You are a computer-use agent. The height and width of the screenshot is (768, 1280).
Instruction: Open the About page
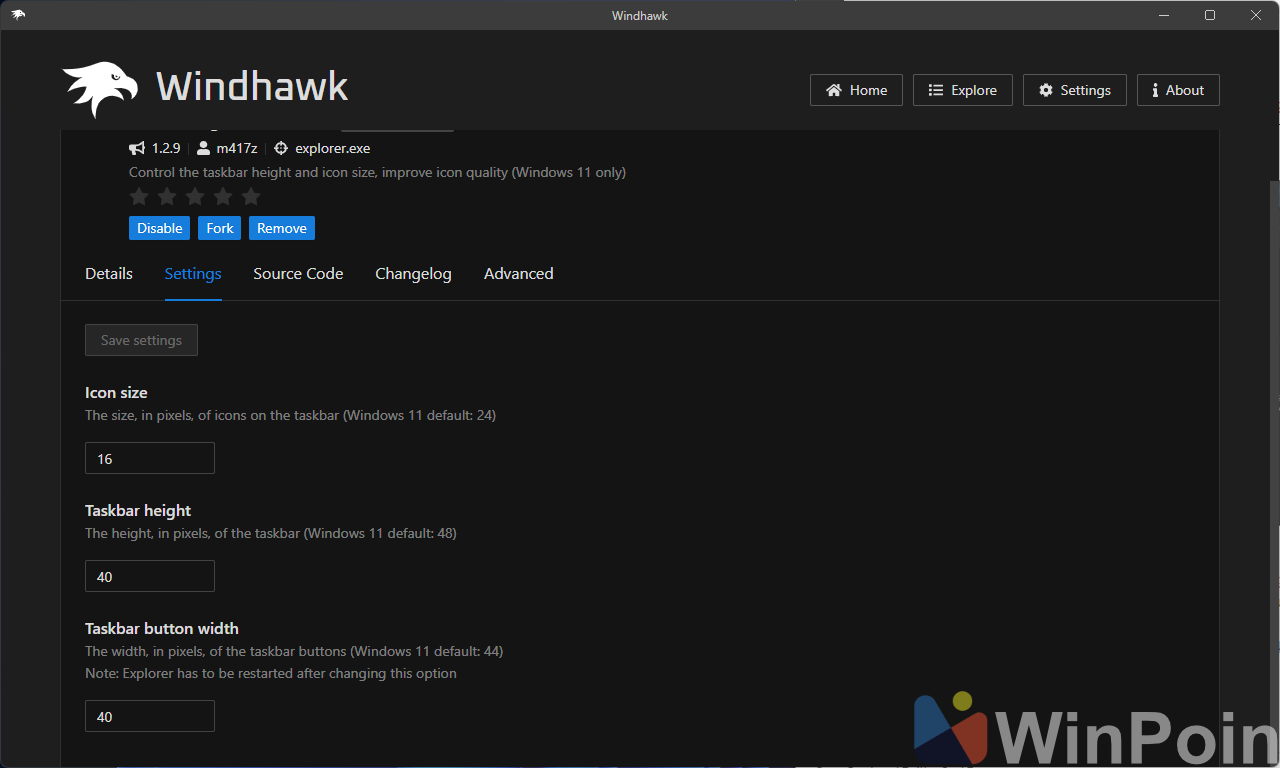tap(1178, 90)
